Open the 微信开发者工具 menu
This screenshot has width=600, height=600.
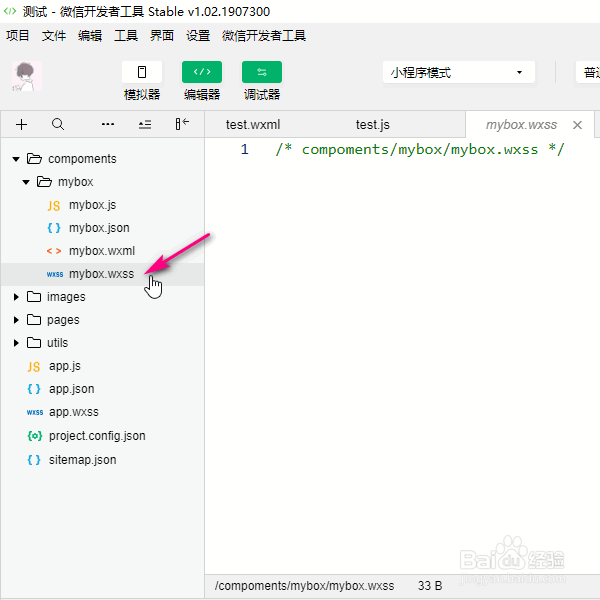point(264,36)
